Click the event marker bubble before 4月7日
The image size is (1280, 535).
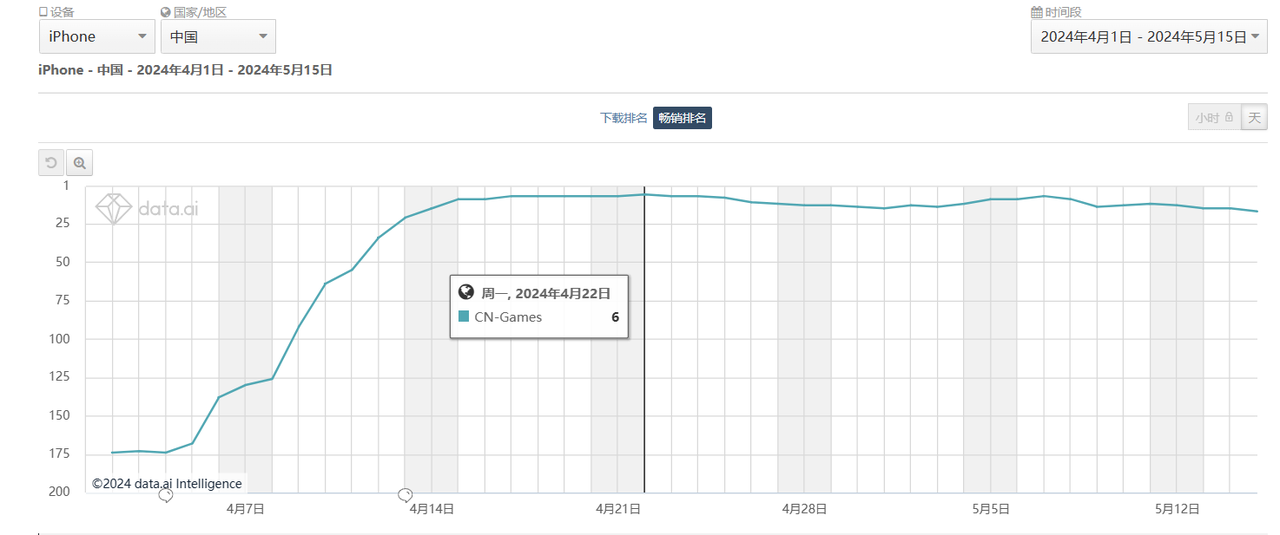(166, 495)
